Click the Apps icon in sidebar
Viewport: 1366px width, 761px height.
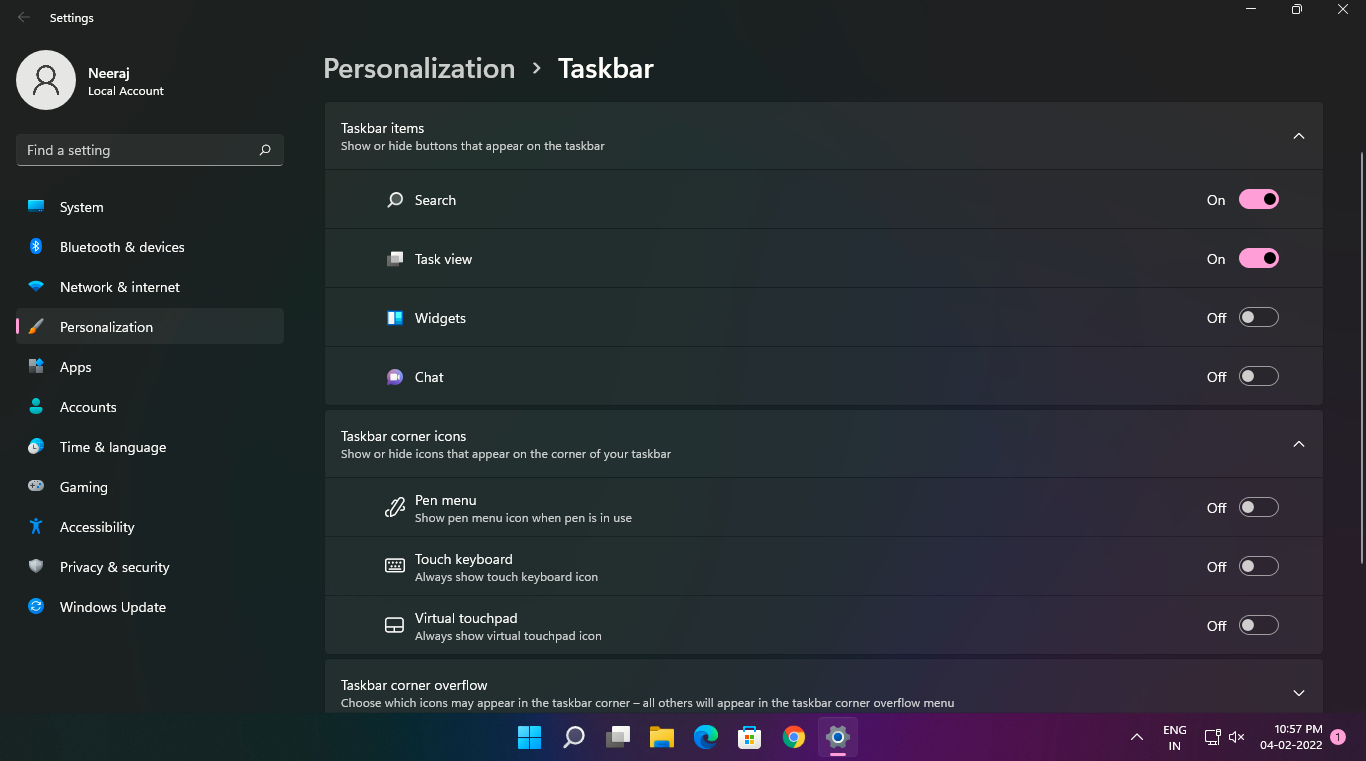click(36, 367)
